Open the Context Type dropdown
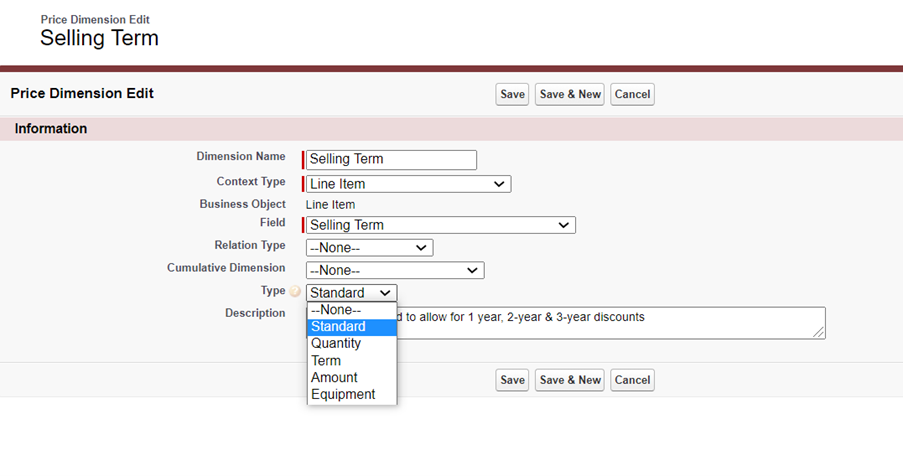This screenshot has width=903, height=476. click(408, 184)
